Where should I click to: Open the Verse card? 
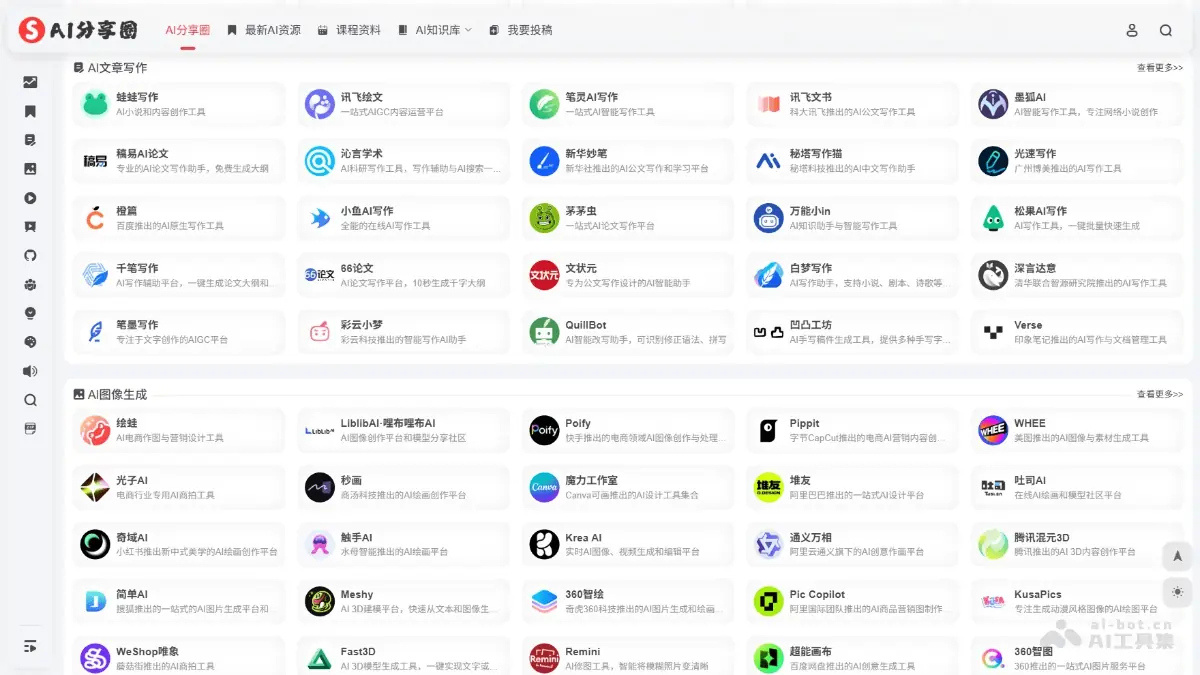(x=1077, y=332)
